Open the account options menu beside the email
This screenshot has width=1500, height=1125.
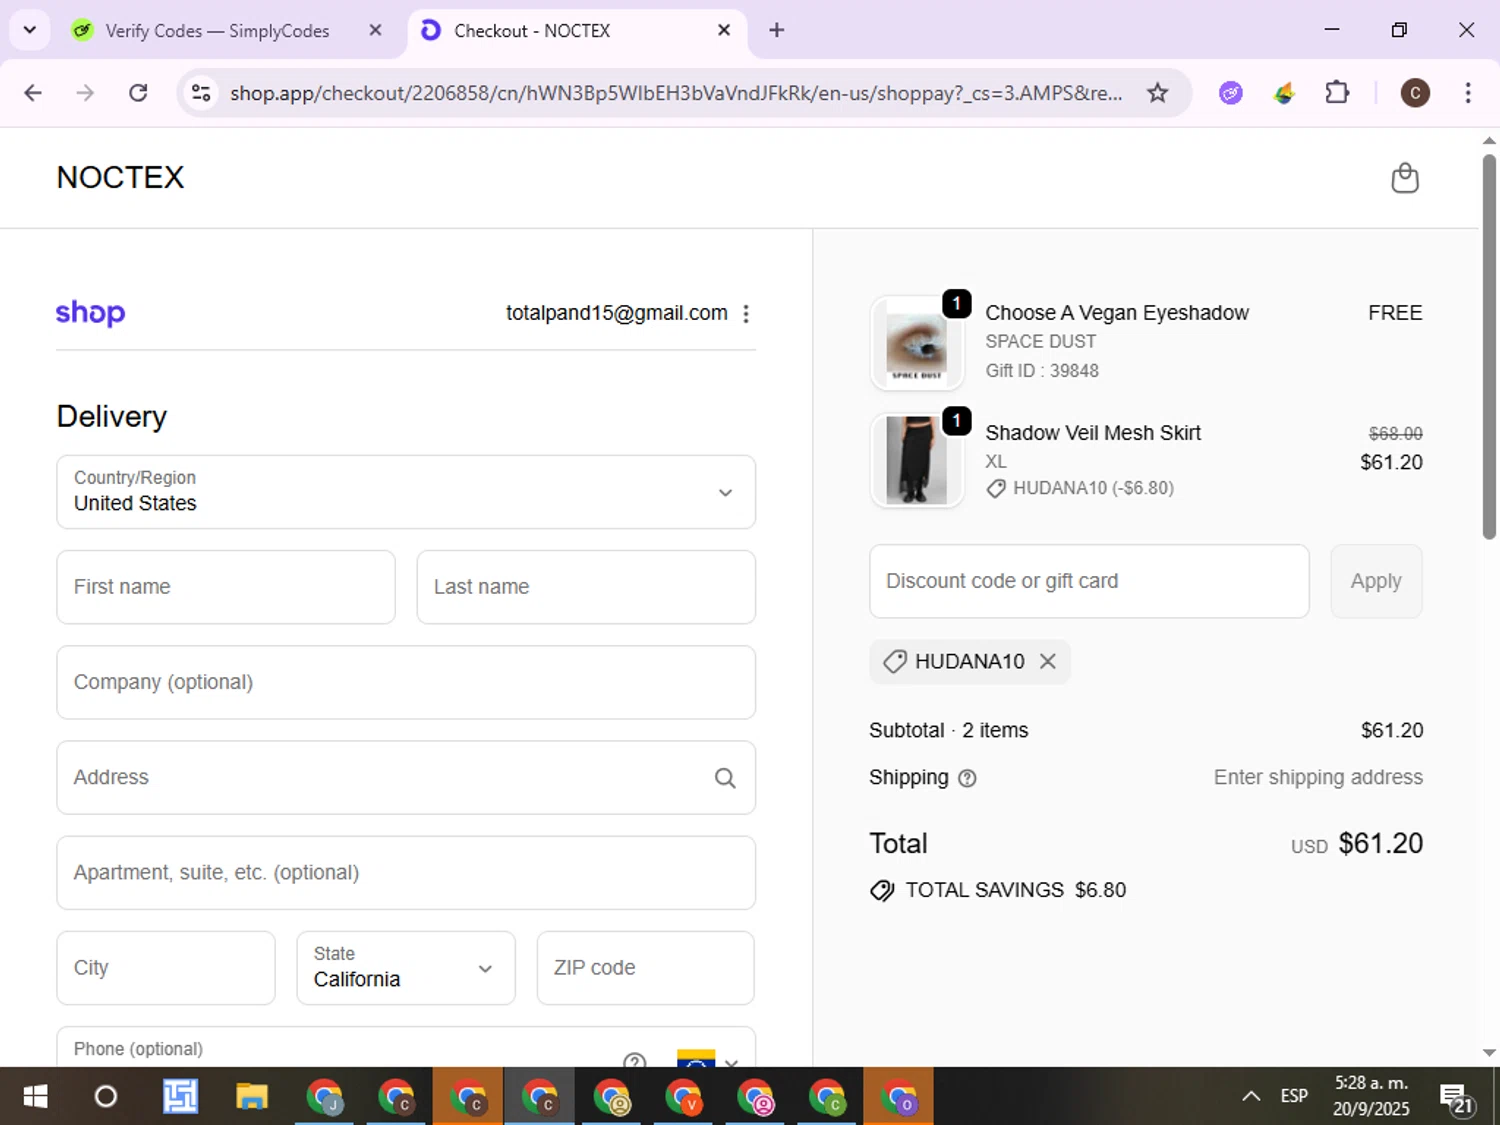746,314
